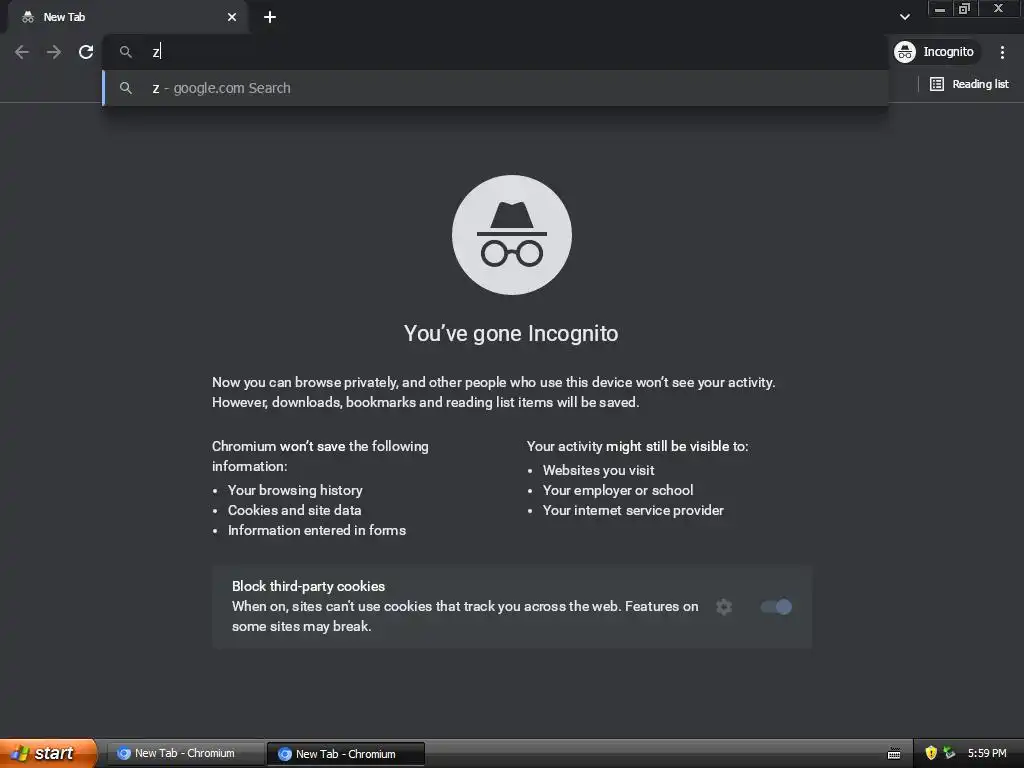Open the Reading list
1024x768 pixels.
[968, 84]
